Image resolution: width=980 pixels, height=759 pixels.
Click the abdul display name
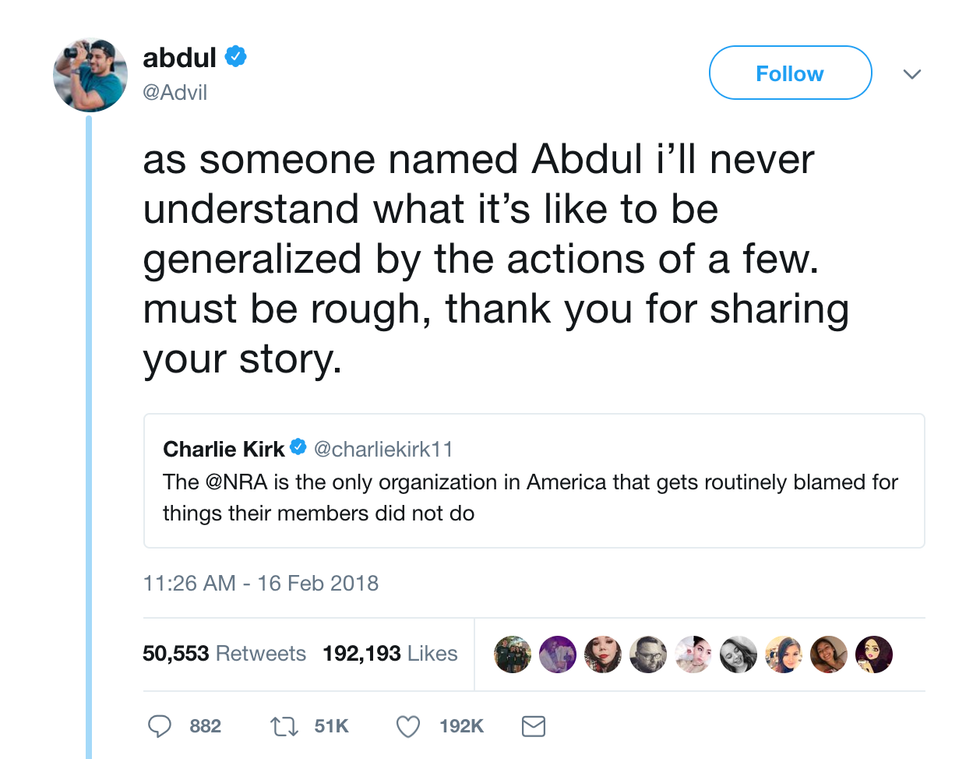(x=180, y=58)
